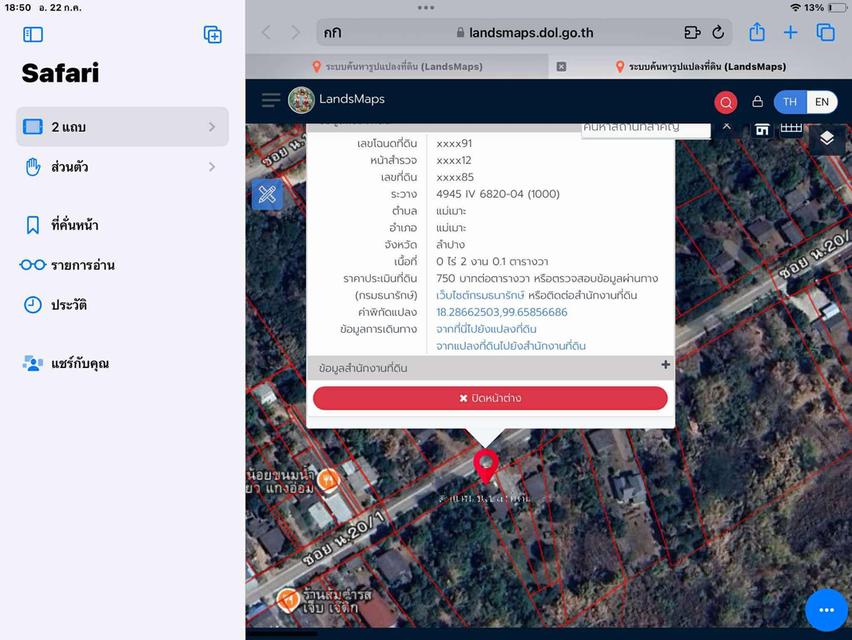Tap the กก text size button

coord(333,33)
